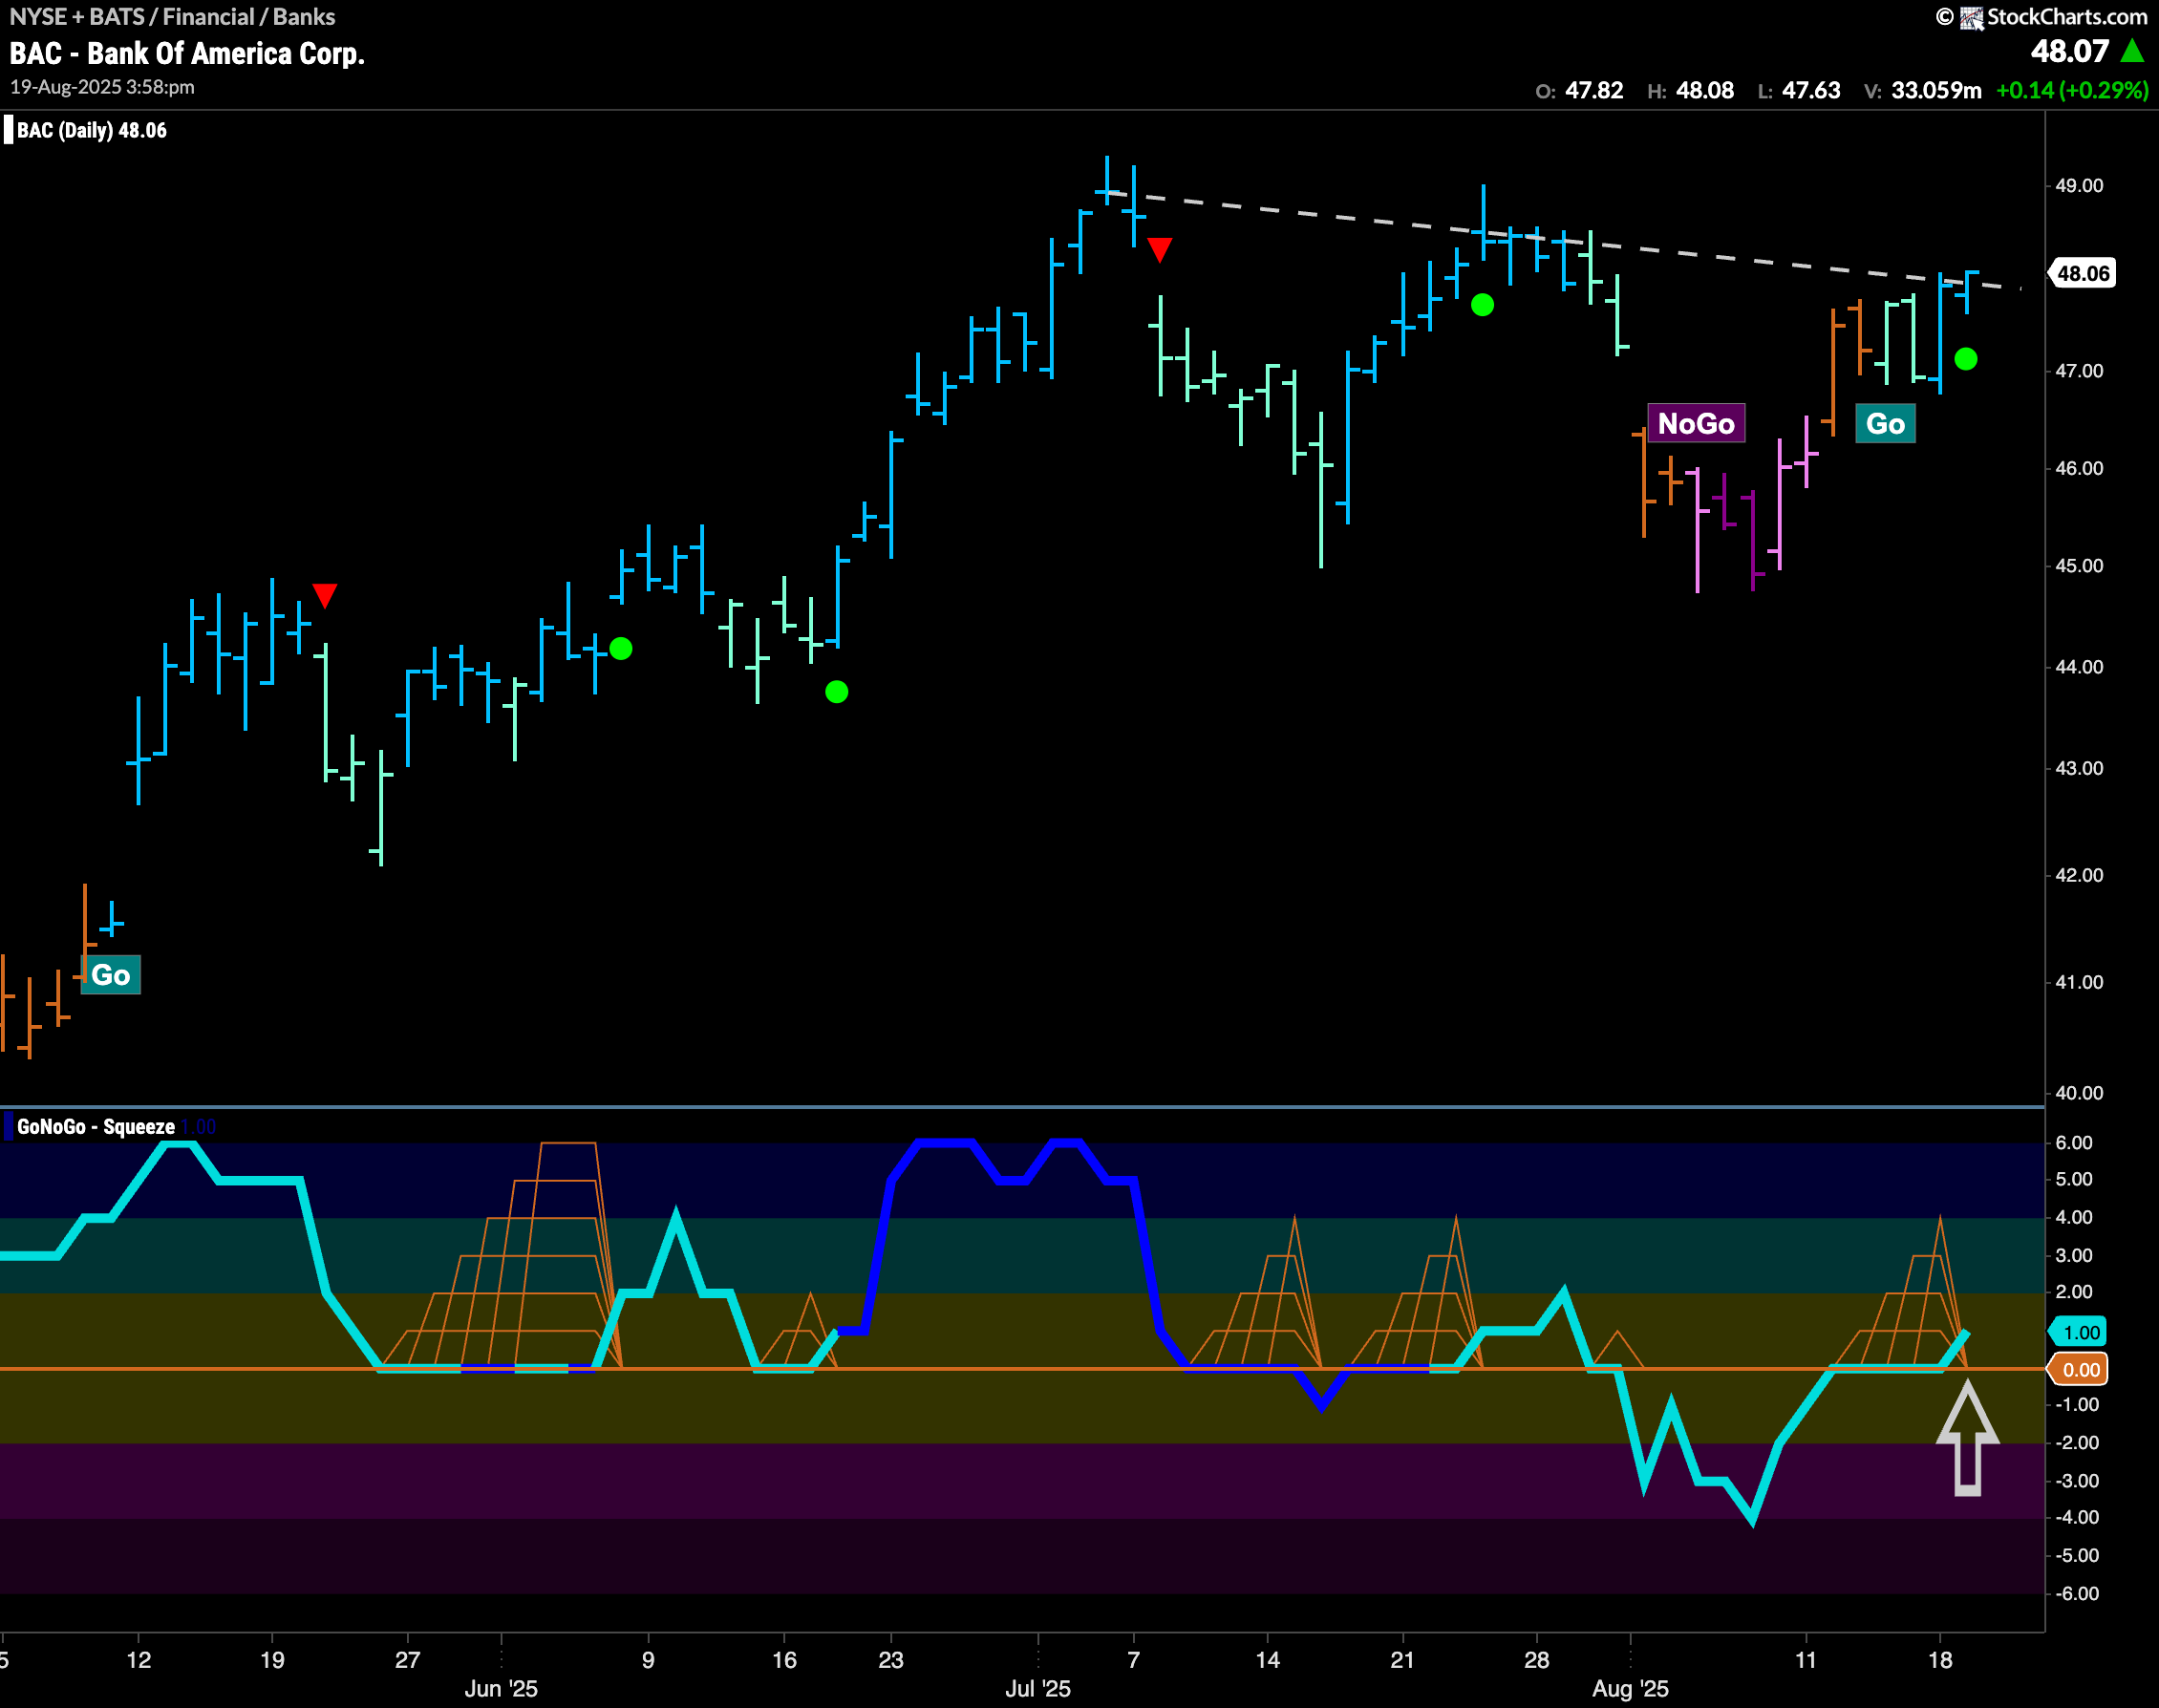Click the 49.00 price axis label
This screenshot has height=1708, width=2159.
[x=2079, y=186]
